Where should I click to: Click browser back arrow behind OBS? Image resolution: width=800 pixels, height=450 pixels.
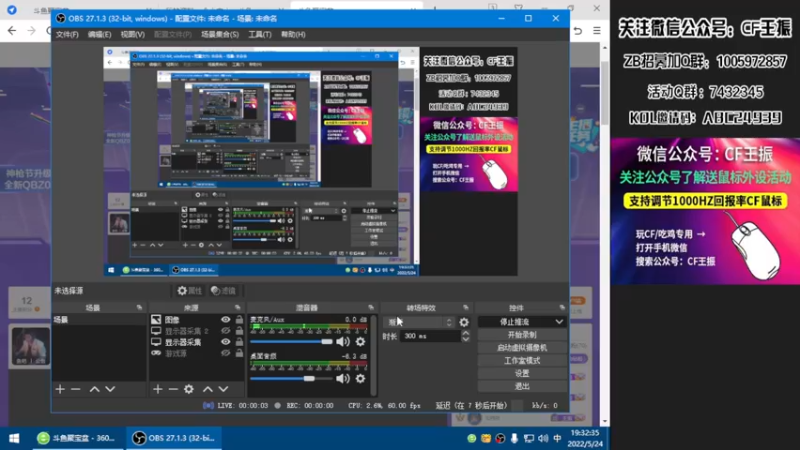pos(12,31)
